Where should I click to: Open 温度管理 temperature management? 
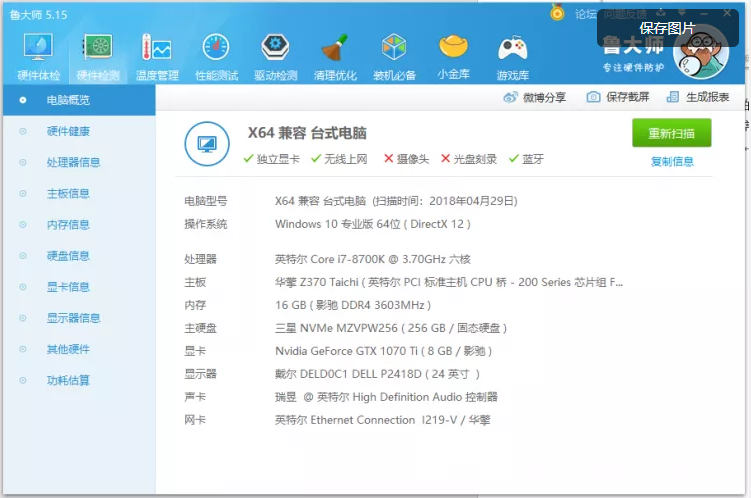point(157,57)
